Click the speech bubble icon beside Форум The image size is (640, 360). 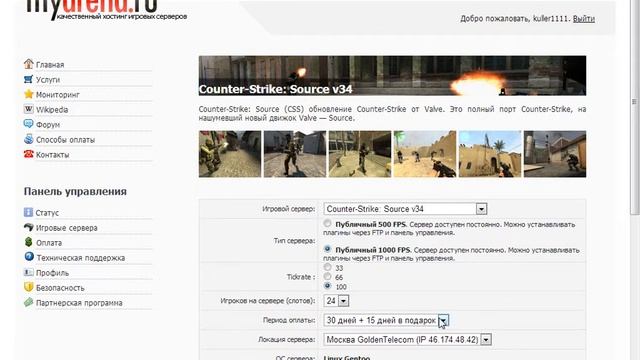tap(28, 124)
